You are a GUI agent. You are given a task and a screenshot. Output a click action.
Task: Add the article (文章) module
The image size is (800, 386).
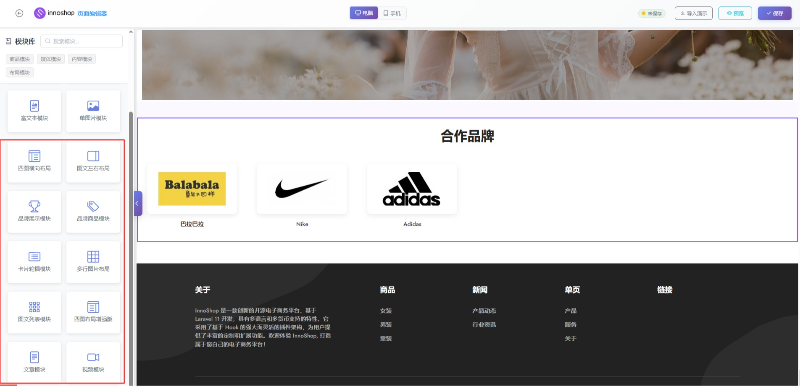point(34,362)
